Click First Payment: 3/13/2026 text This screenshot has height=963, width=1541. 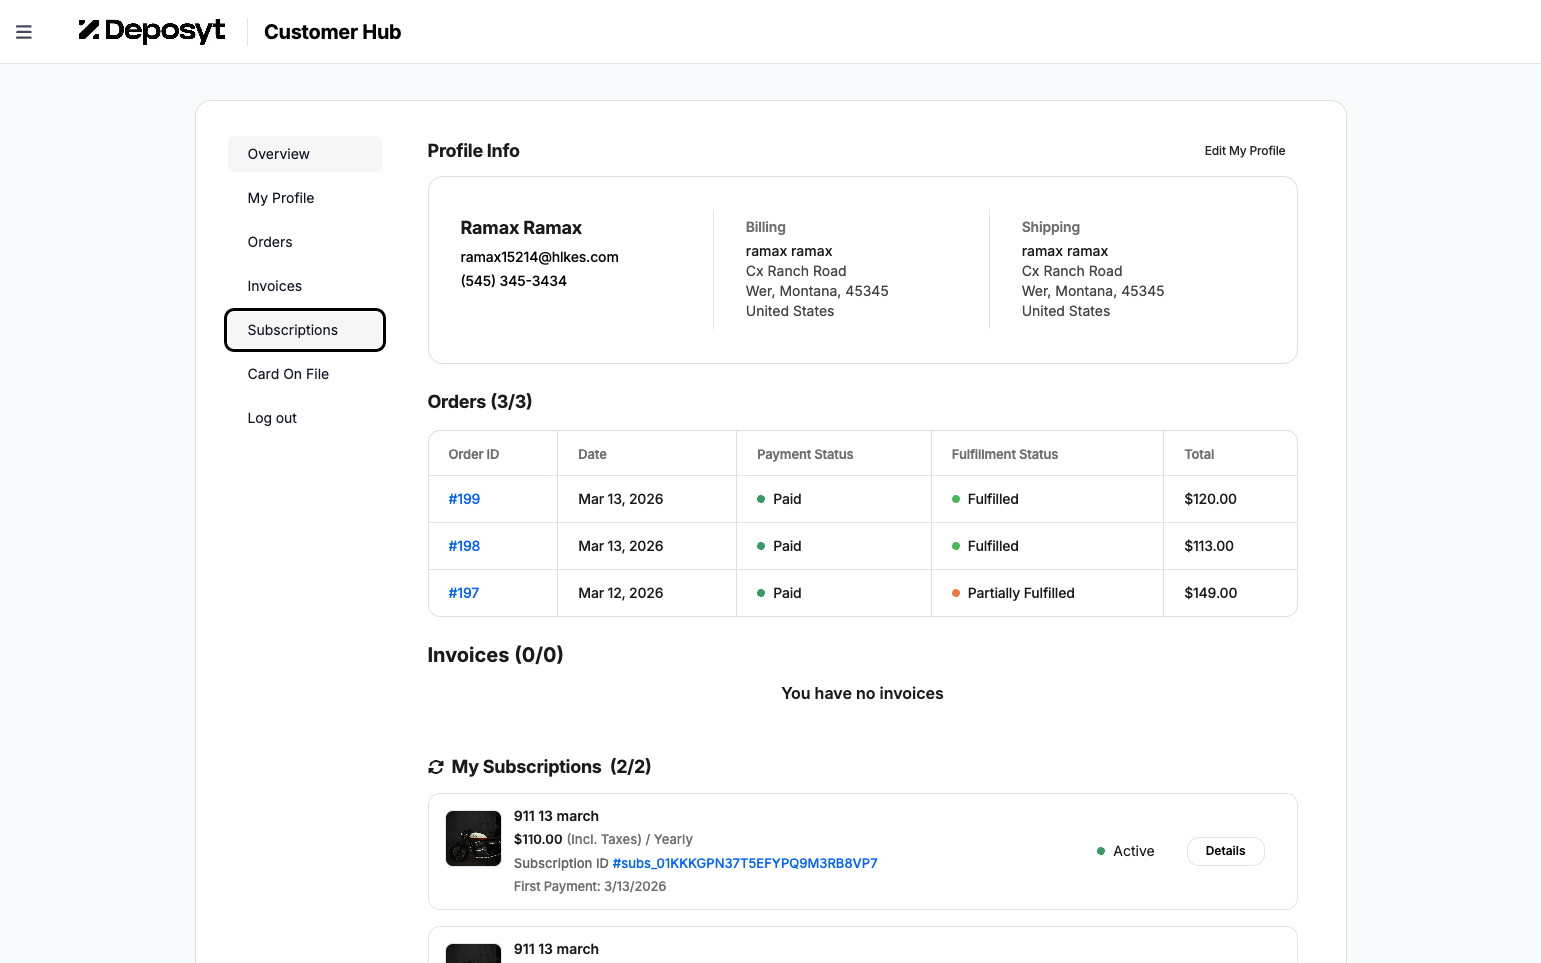tap(590, 886)
